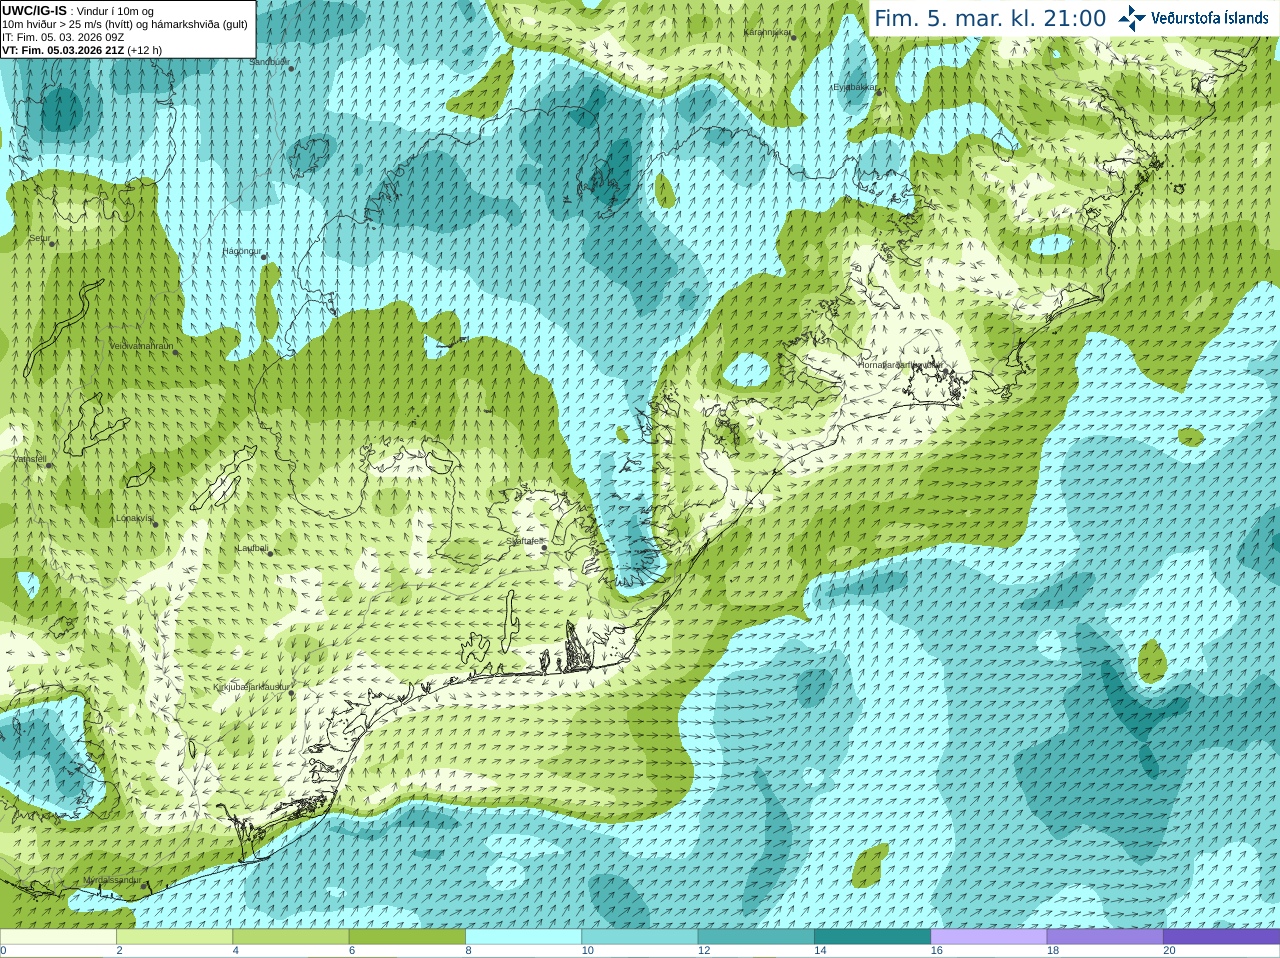Click the Mýrdalssandur station label
This screenshot has height=958, width=1280.
[111, 879]
